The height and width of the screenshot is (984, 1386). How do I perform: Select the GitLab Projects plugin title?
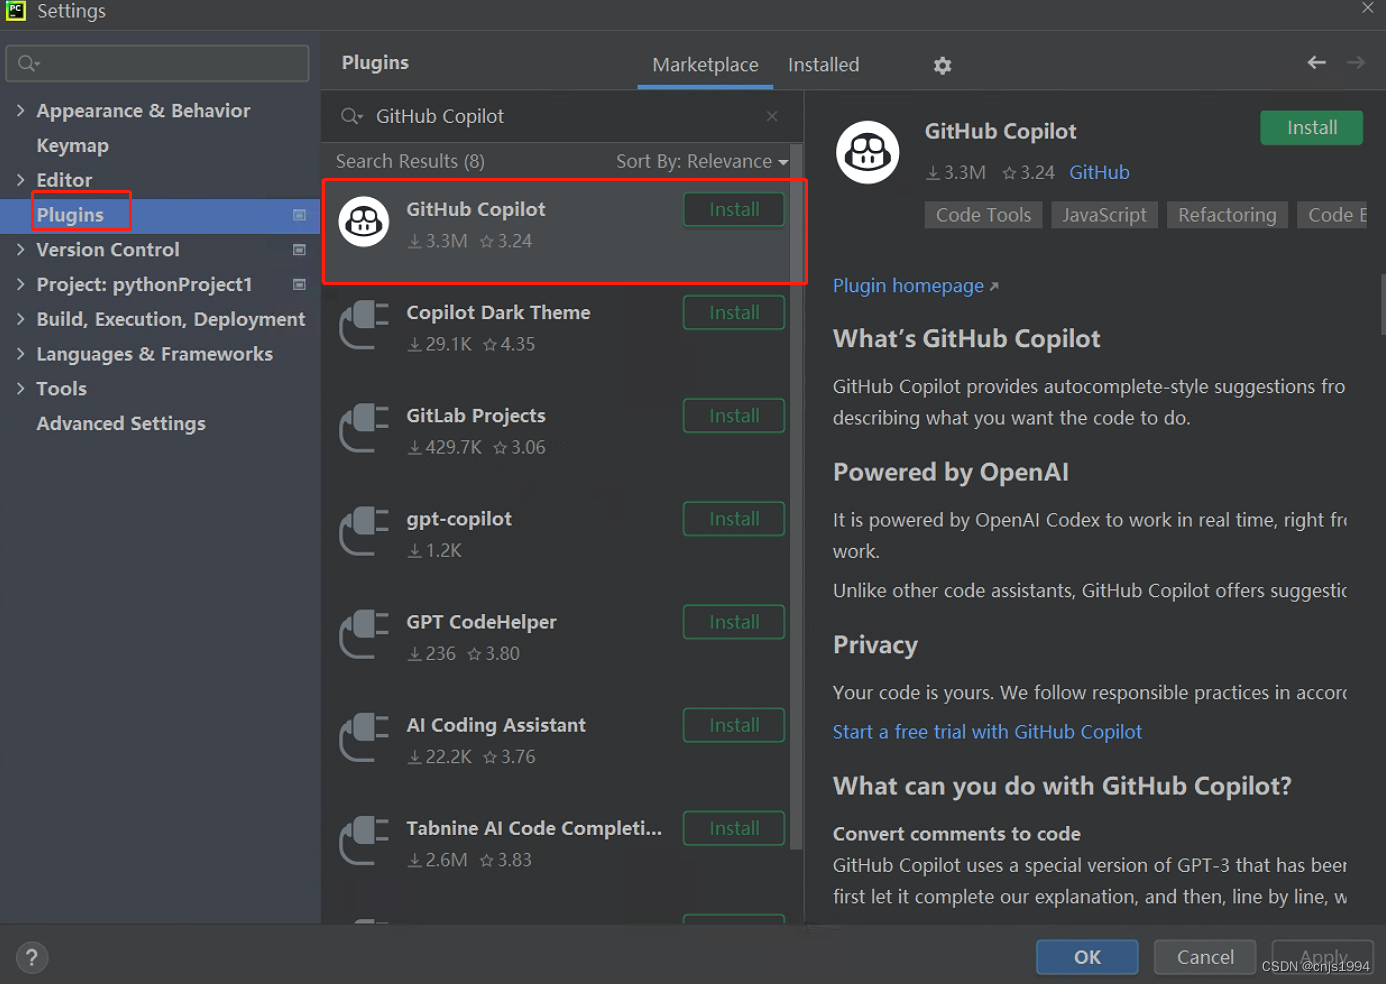click(x=476, y=416)
